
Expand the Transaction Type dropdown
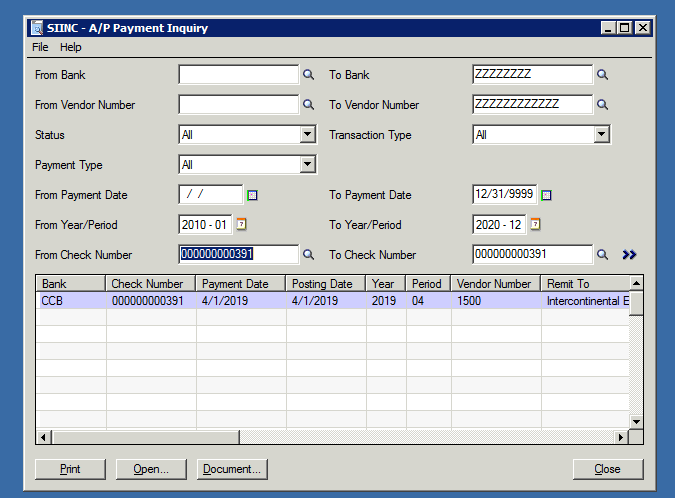[601, 135]
